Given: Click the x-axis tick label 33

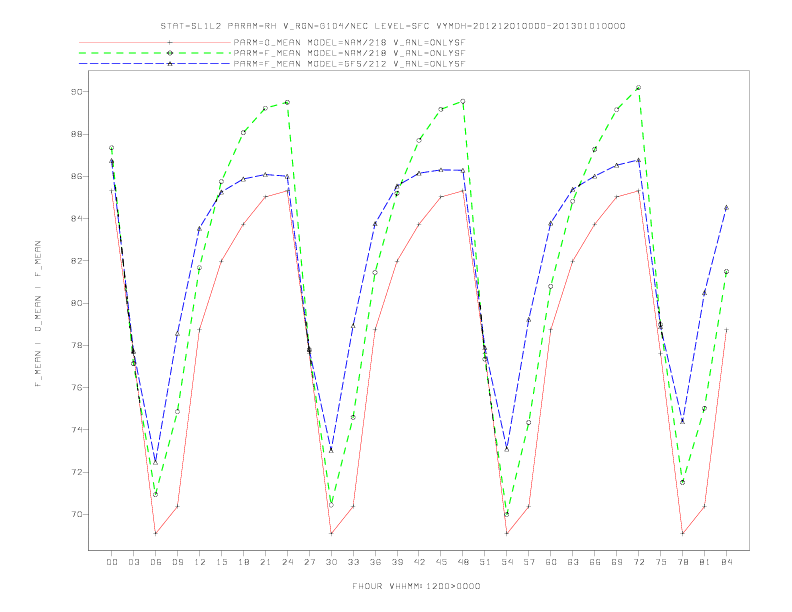Looking at the screenshot, I should pyautogui.click(x=354, y=562).
